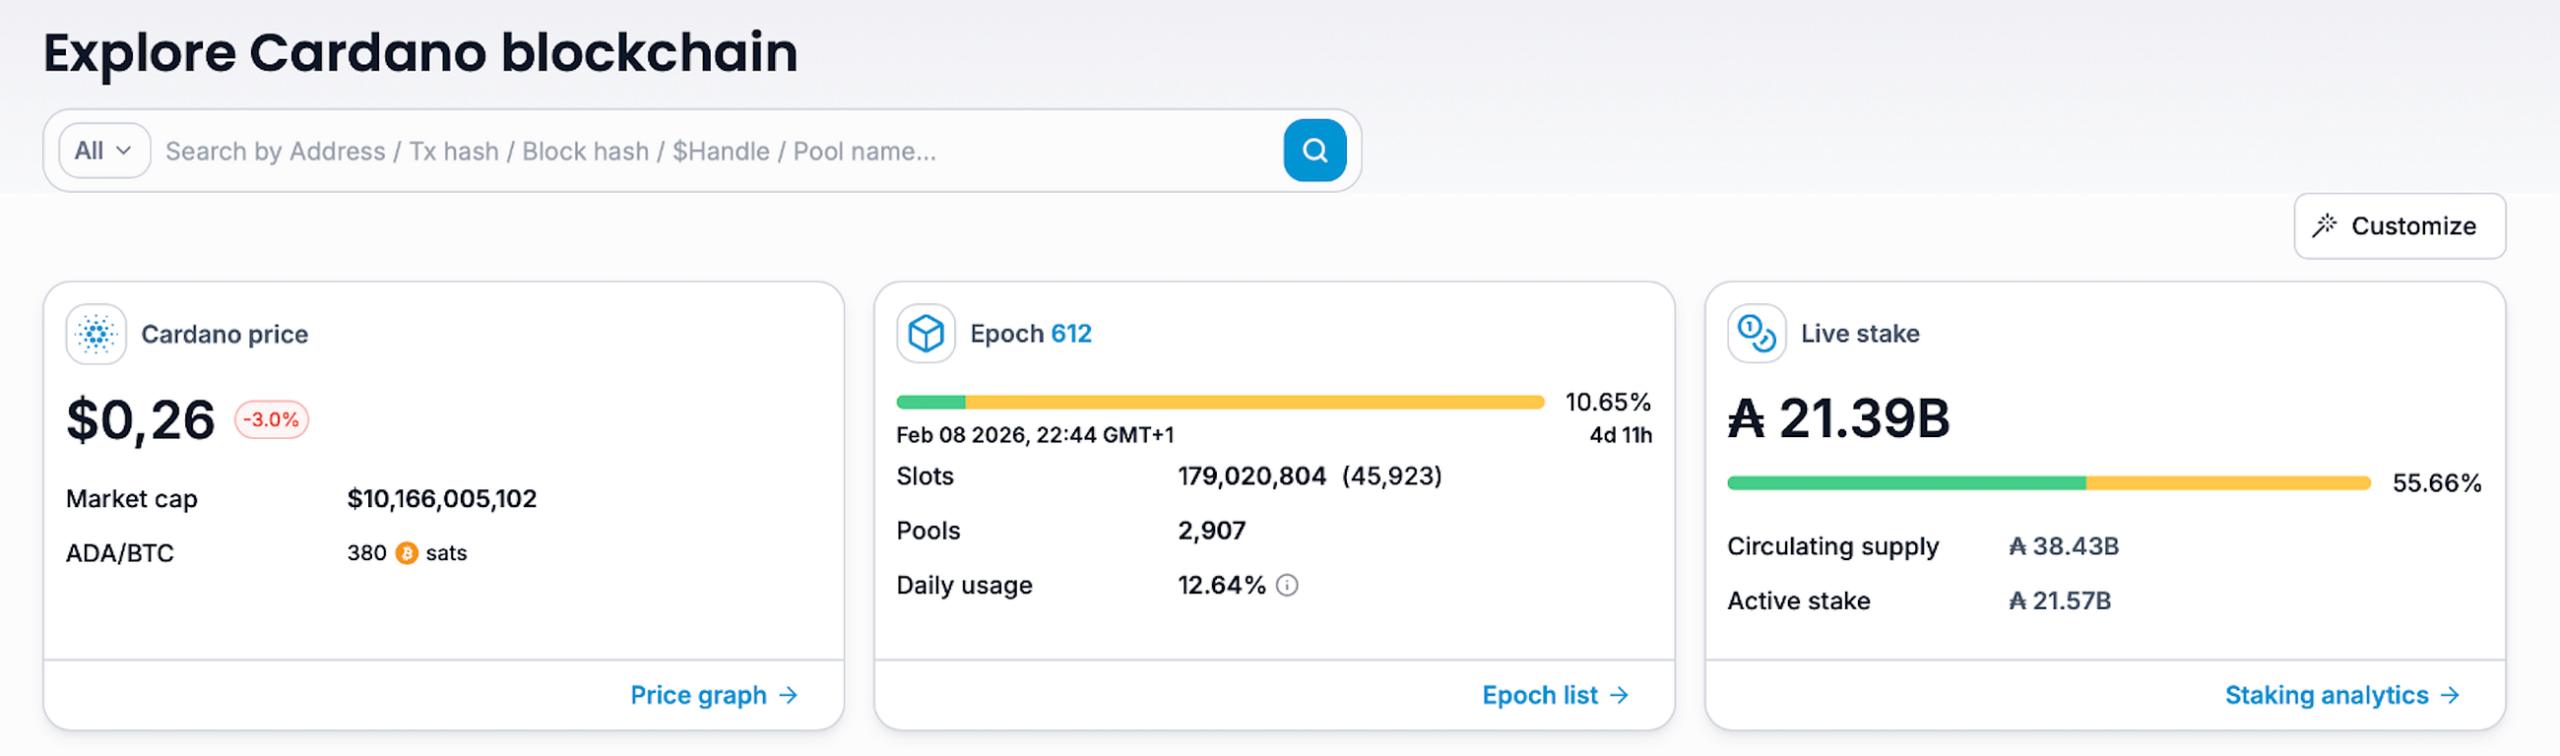Click the market cap value $10,166,005,102
The image size is (2560, 756).
[x=442, y=498]
